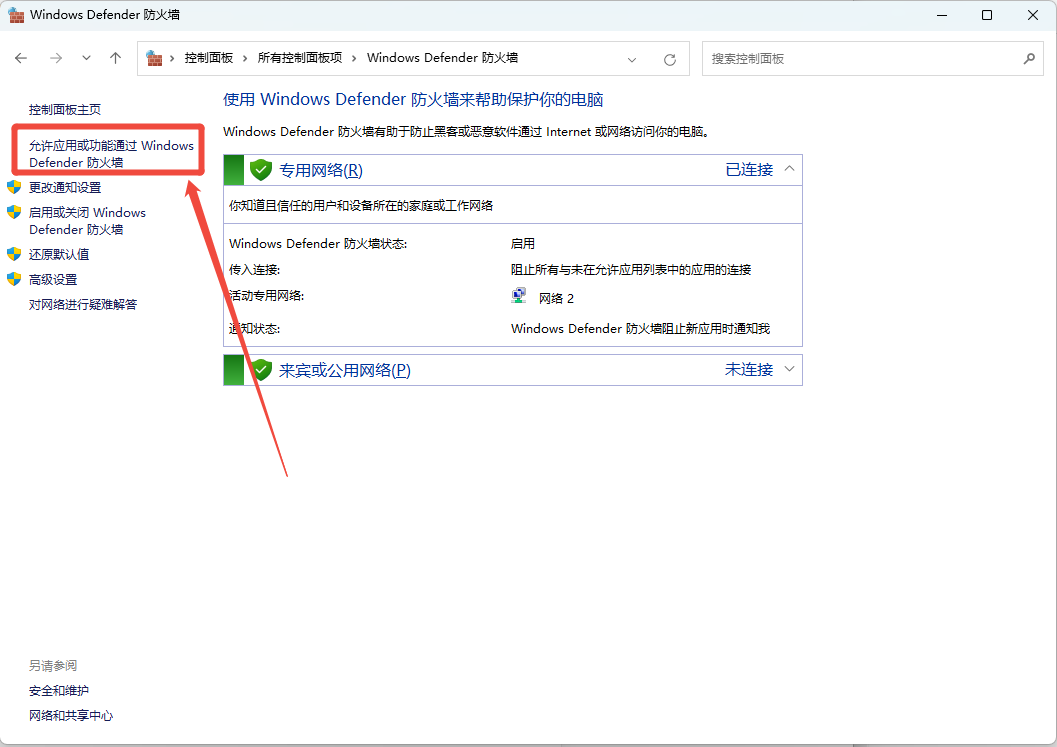Click the search magnifier icon
Image resolution: width=1057 pixels, height=747 pixels.
click(1029, 59)
